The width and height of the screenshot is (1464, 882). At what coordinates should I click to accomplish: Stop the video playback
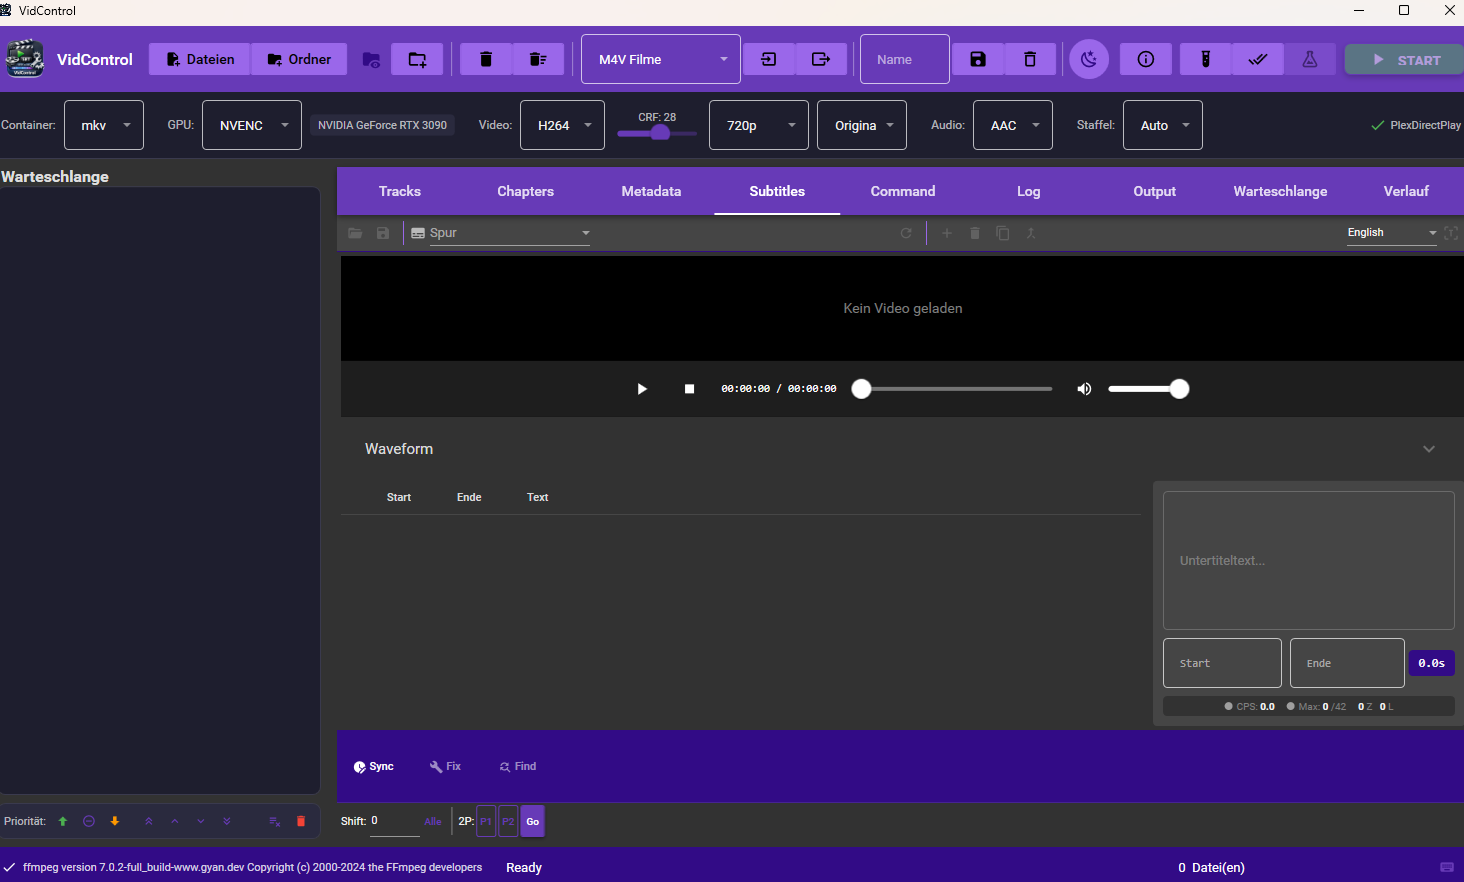pyautogui.click(x=689, y=389)
